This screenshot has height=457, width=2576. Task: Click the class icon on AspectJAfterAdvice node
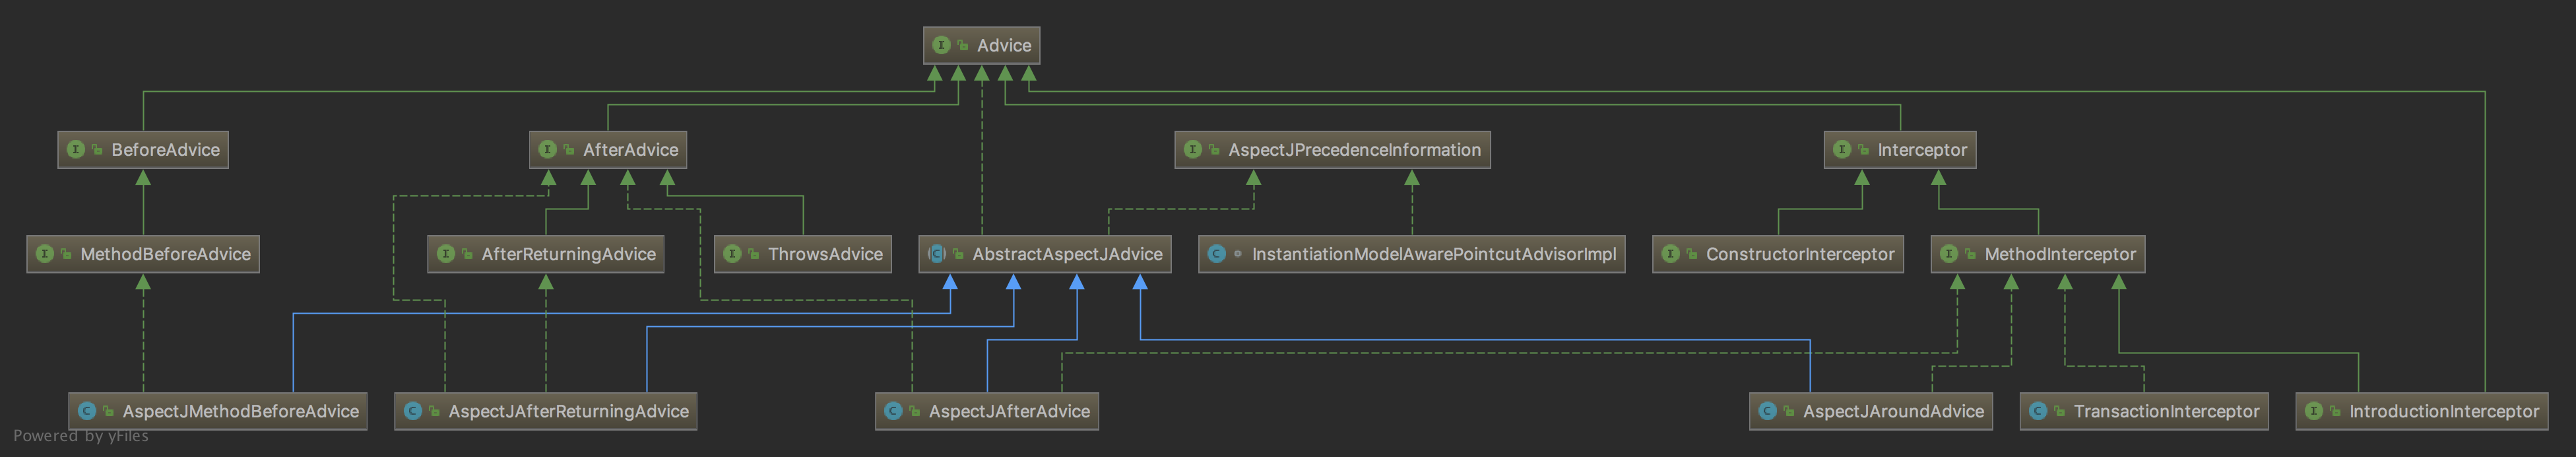tap(893, 411)
